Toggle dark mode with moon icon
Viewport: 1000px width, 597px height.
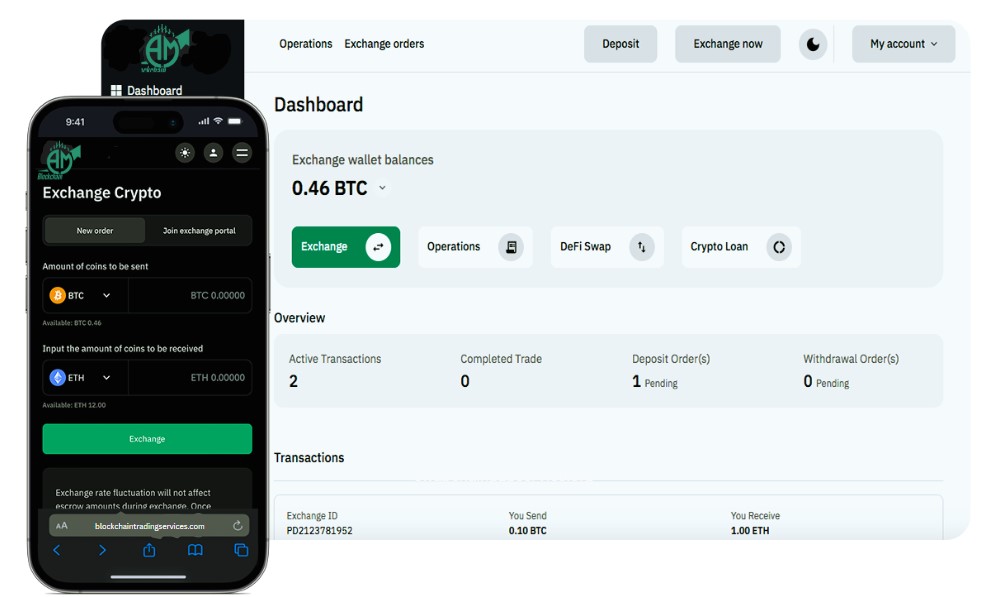813,44
